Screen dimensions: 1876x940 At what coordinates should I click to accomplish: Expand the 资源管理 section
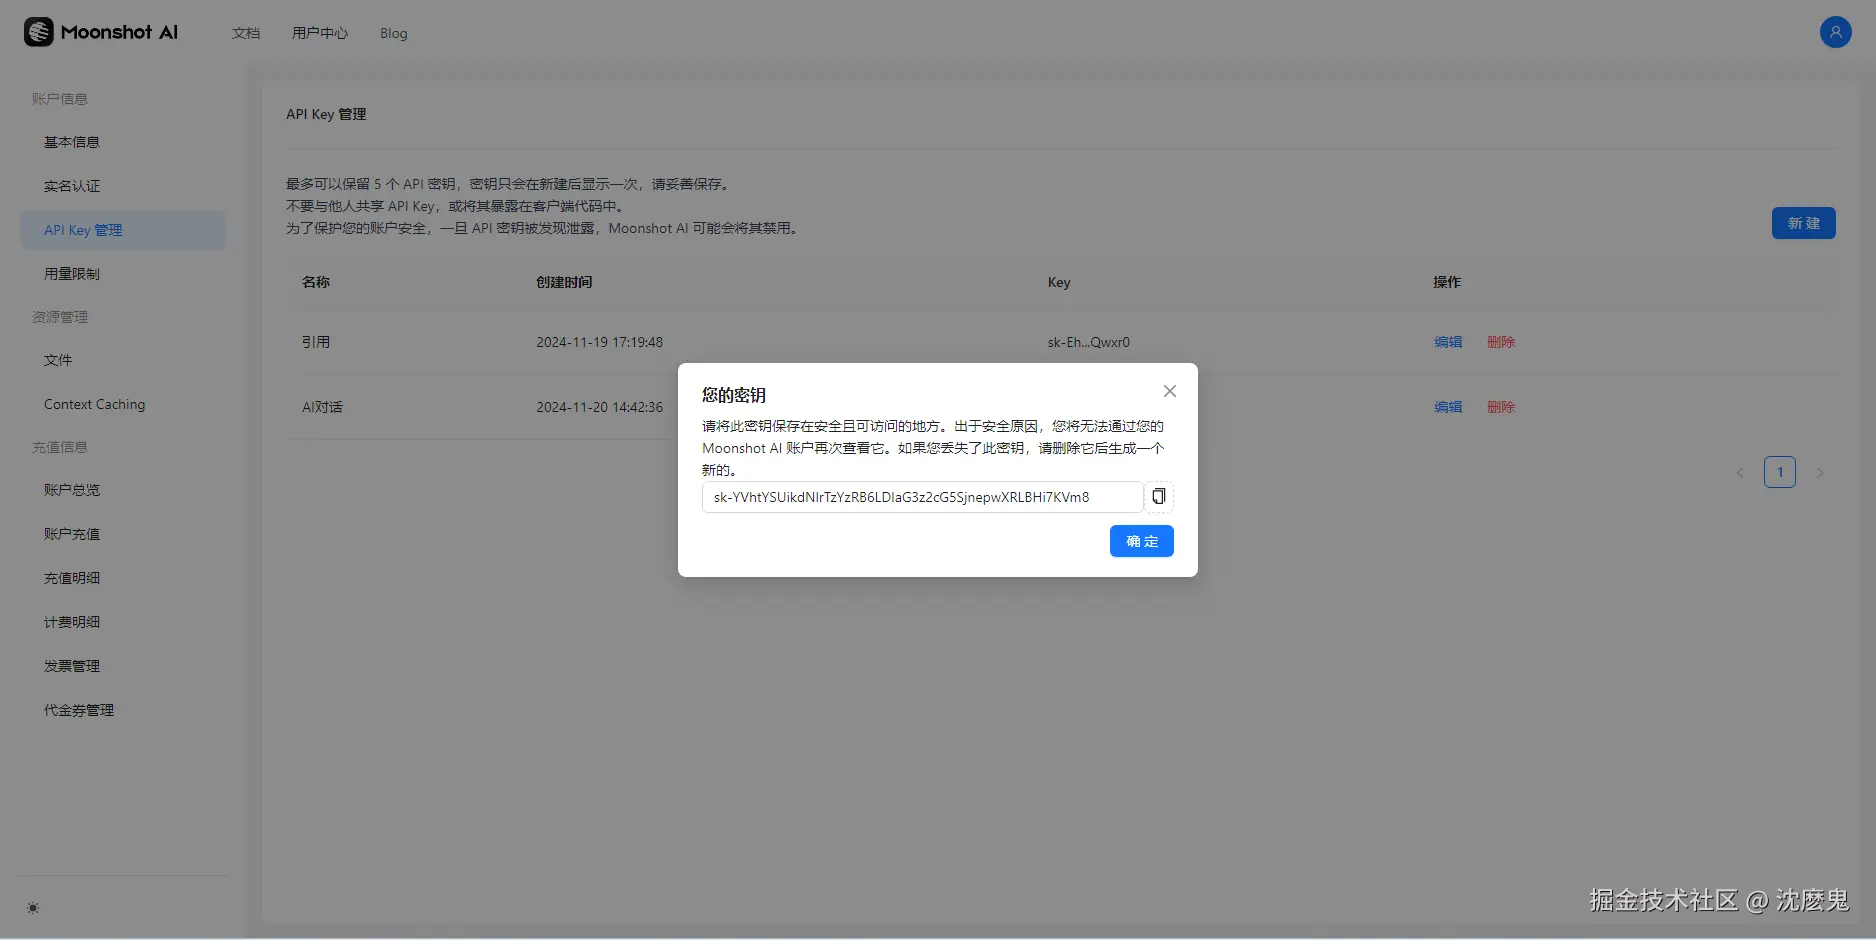(x=59, y=316)
